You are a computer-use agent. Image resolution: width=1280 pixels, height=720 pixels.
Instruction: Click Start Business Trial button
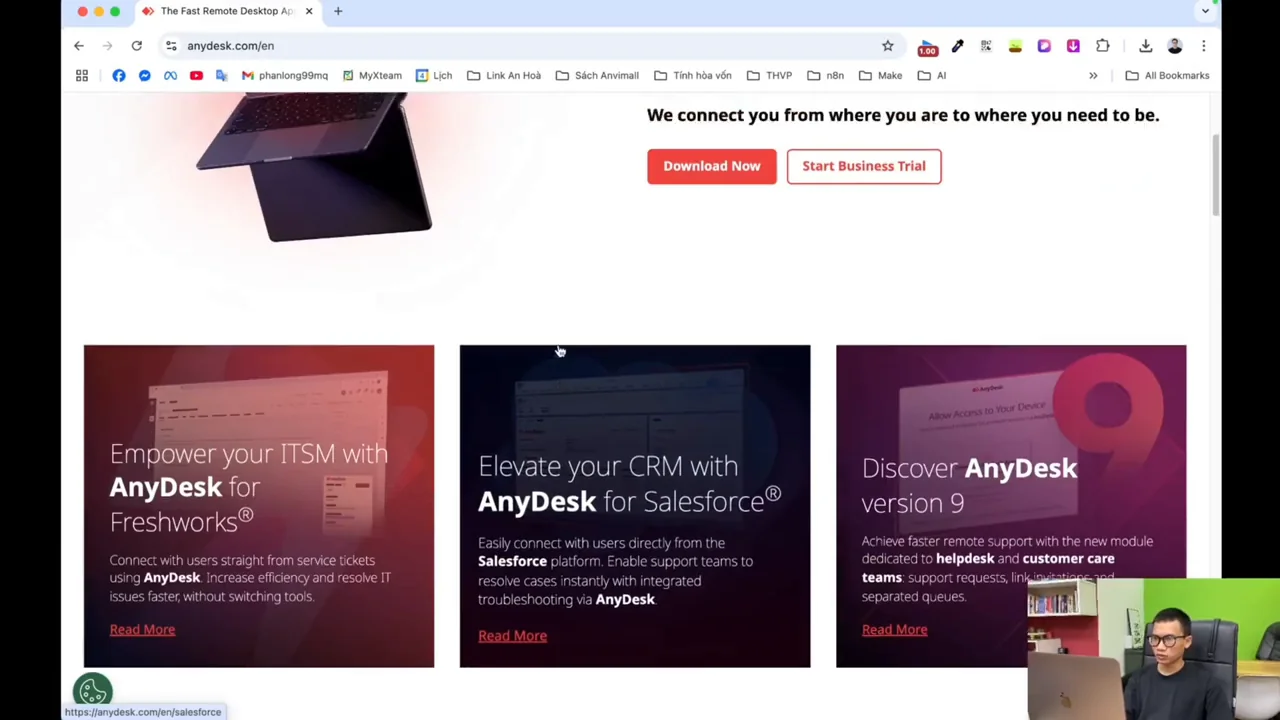click(864, 166)
